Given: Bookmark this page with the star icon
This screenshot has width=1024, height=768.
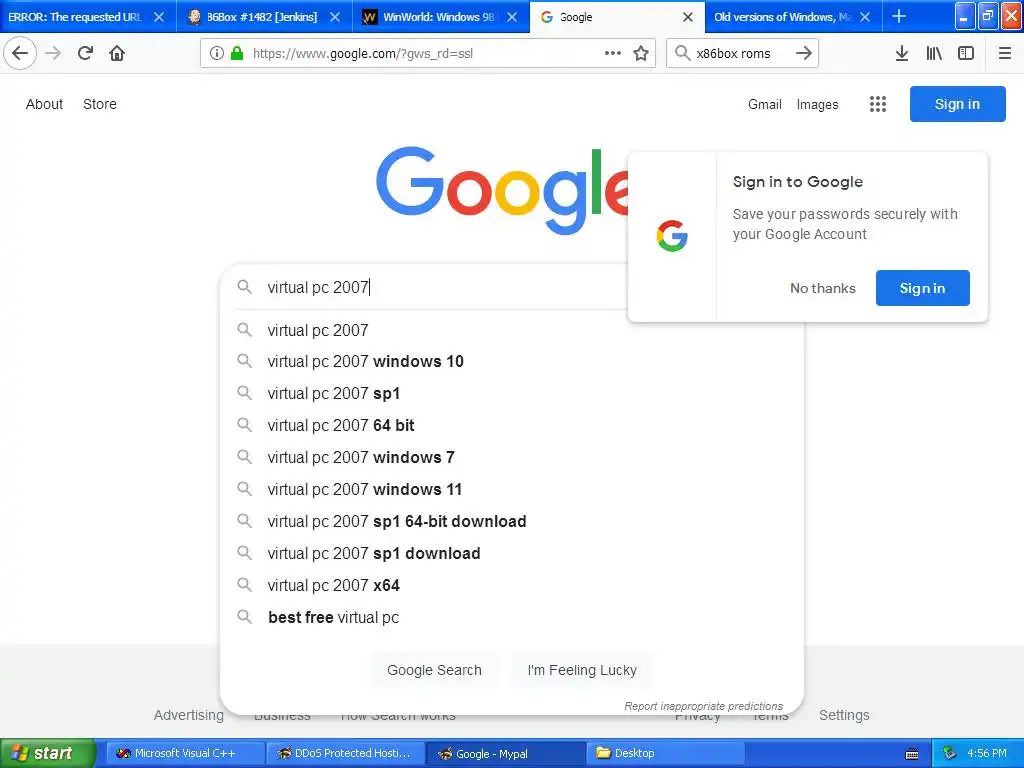Looking at the screenshot, I should coord(641,54).
